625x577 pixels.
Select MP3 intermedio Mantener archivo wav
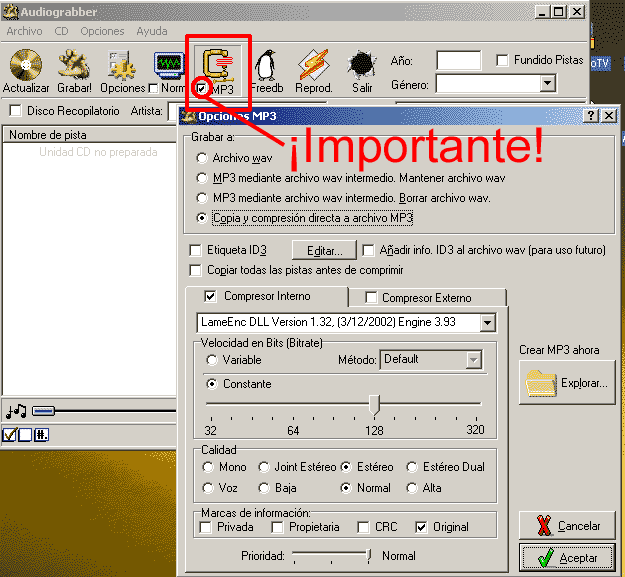tap(202, 178)
